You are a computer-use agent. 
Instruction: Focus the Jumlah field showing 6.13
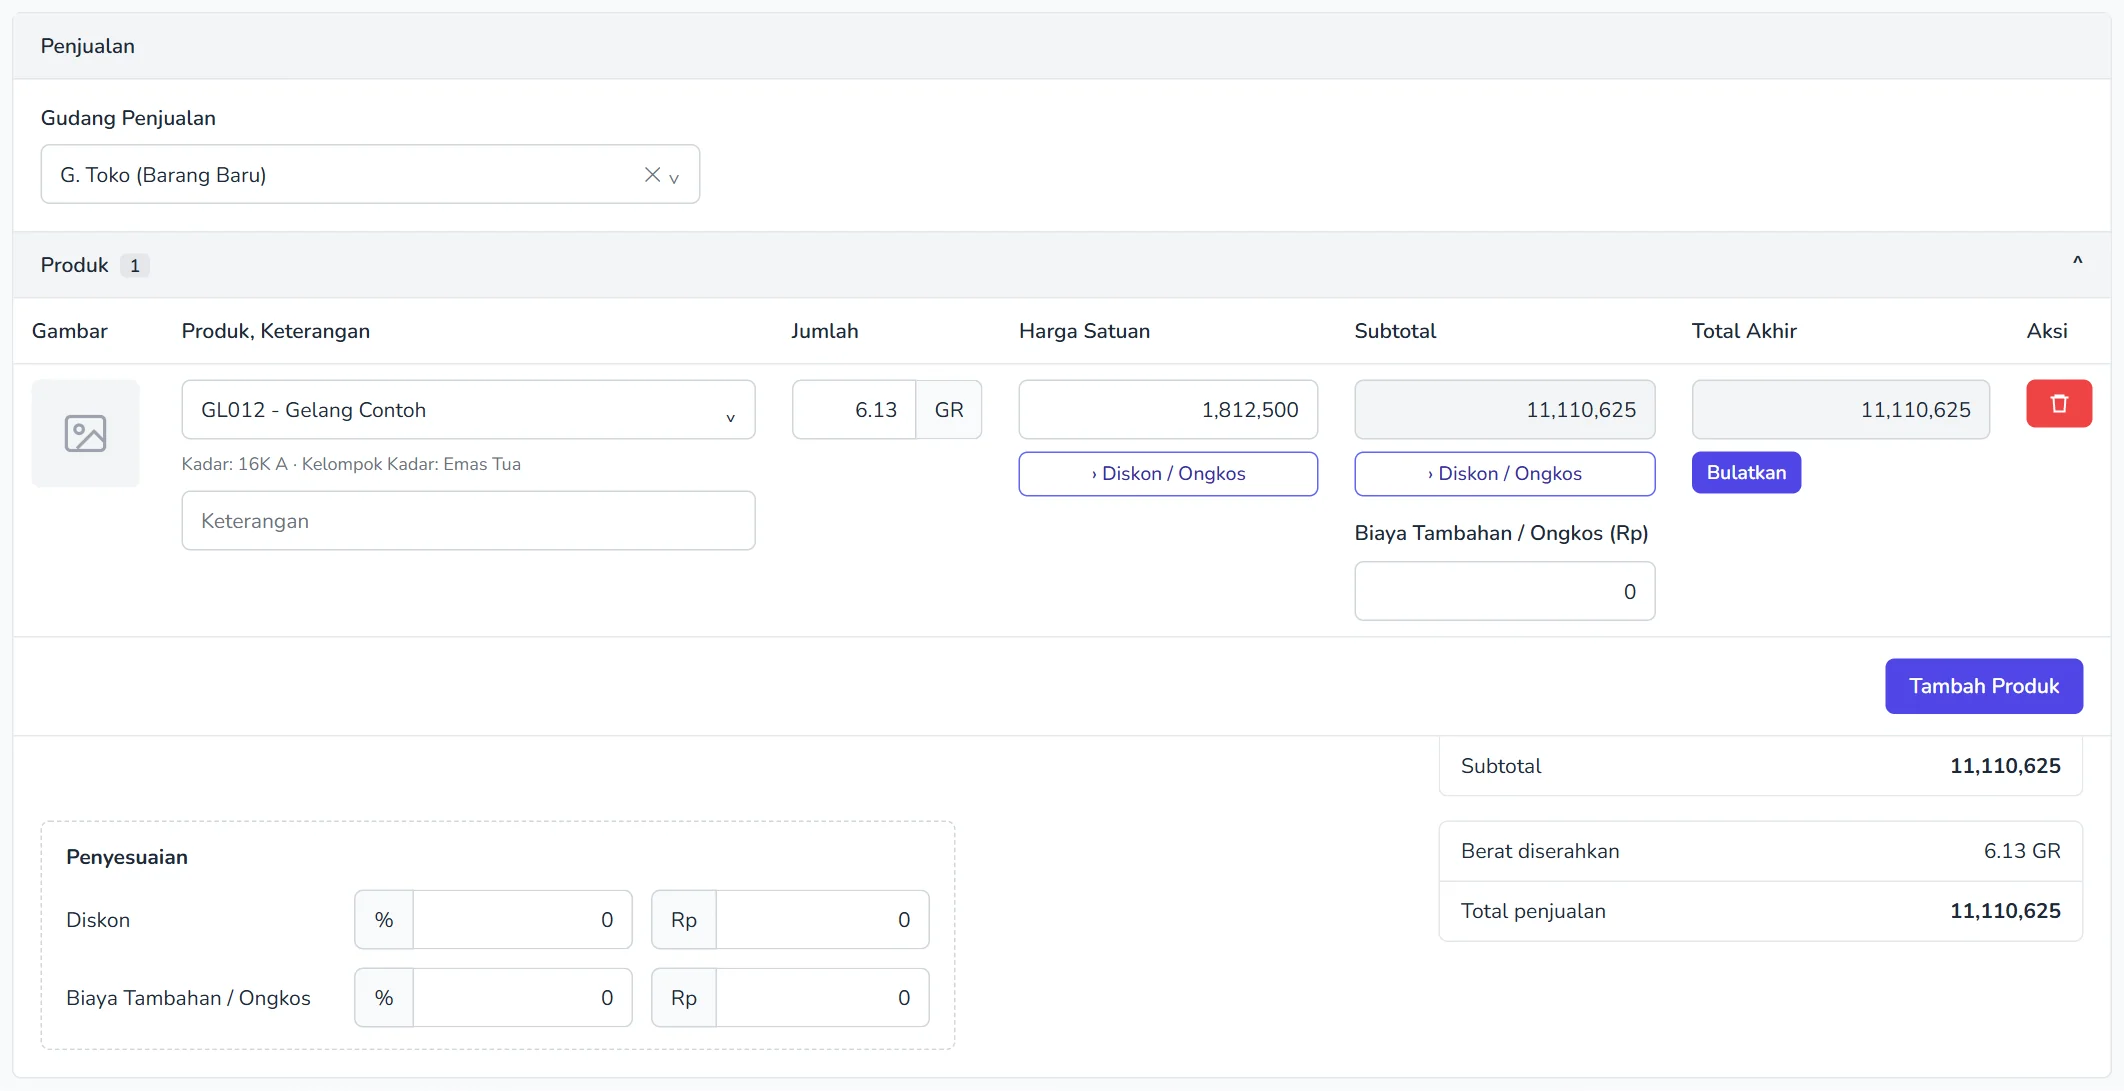(854, 410)
